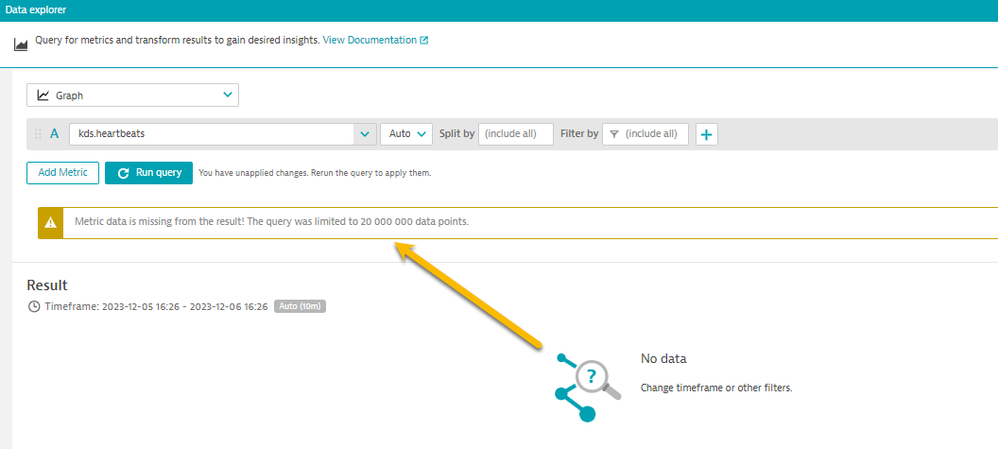Click the timeframe date range text
This screenshot has width=998, height=449.
click(x=156, y=306)
